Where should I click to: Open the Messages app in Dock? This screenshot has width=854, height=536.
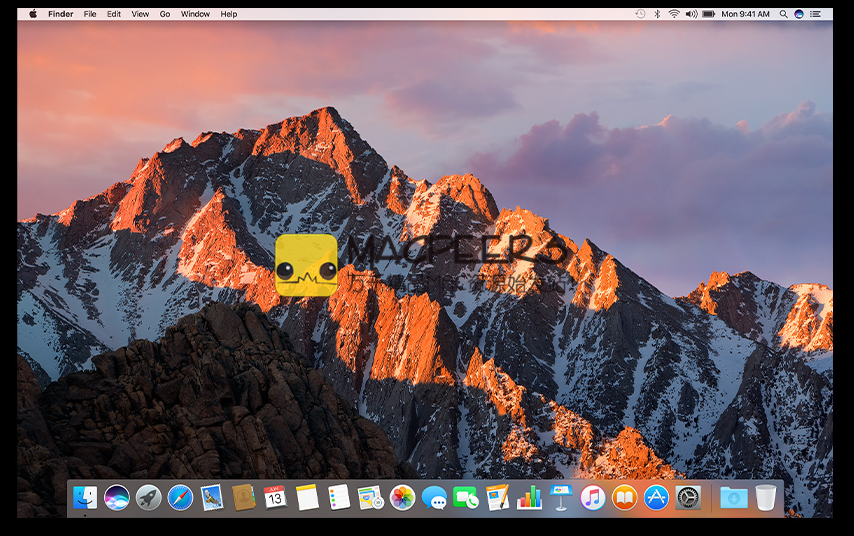pyautogui.click(x=434, y=497)
